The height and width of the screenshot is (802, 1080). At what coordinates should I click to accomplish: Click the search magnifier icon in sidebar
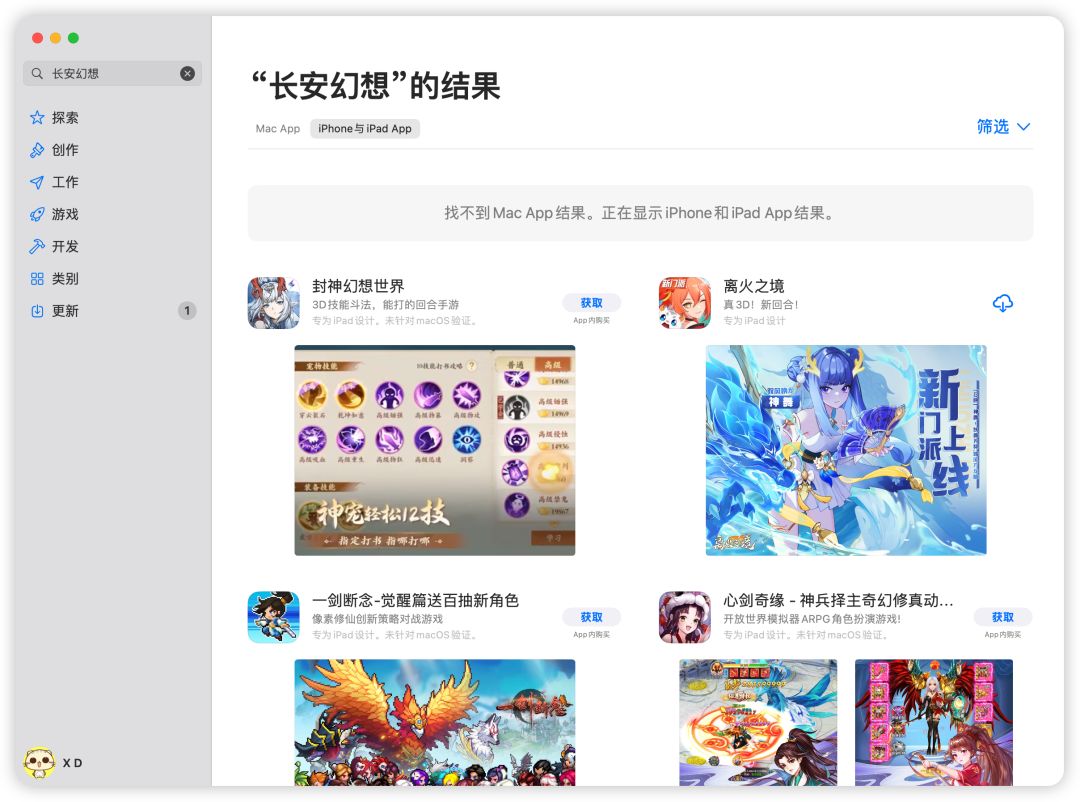37,73
